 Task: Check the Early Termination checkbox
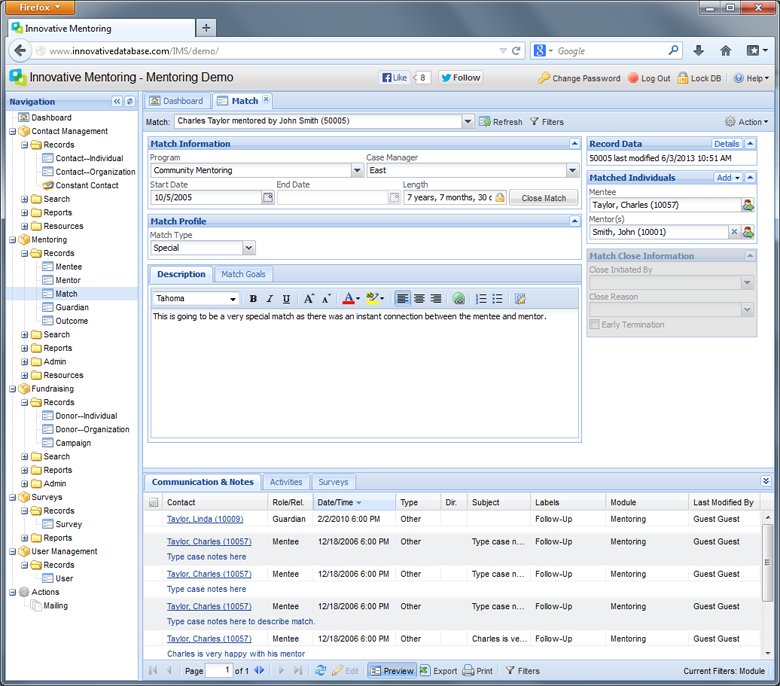pos(595,325)
